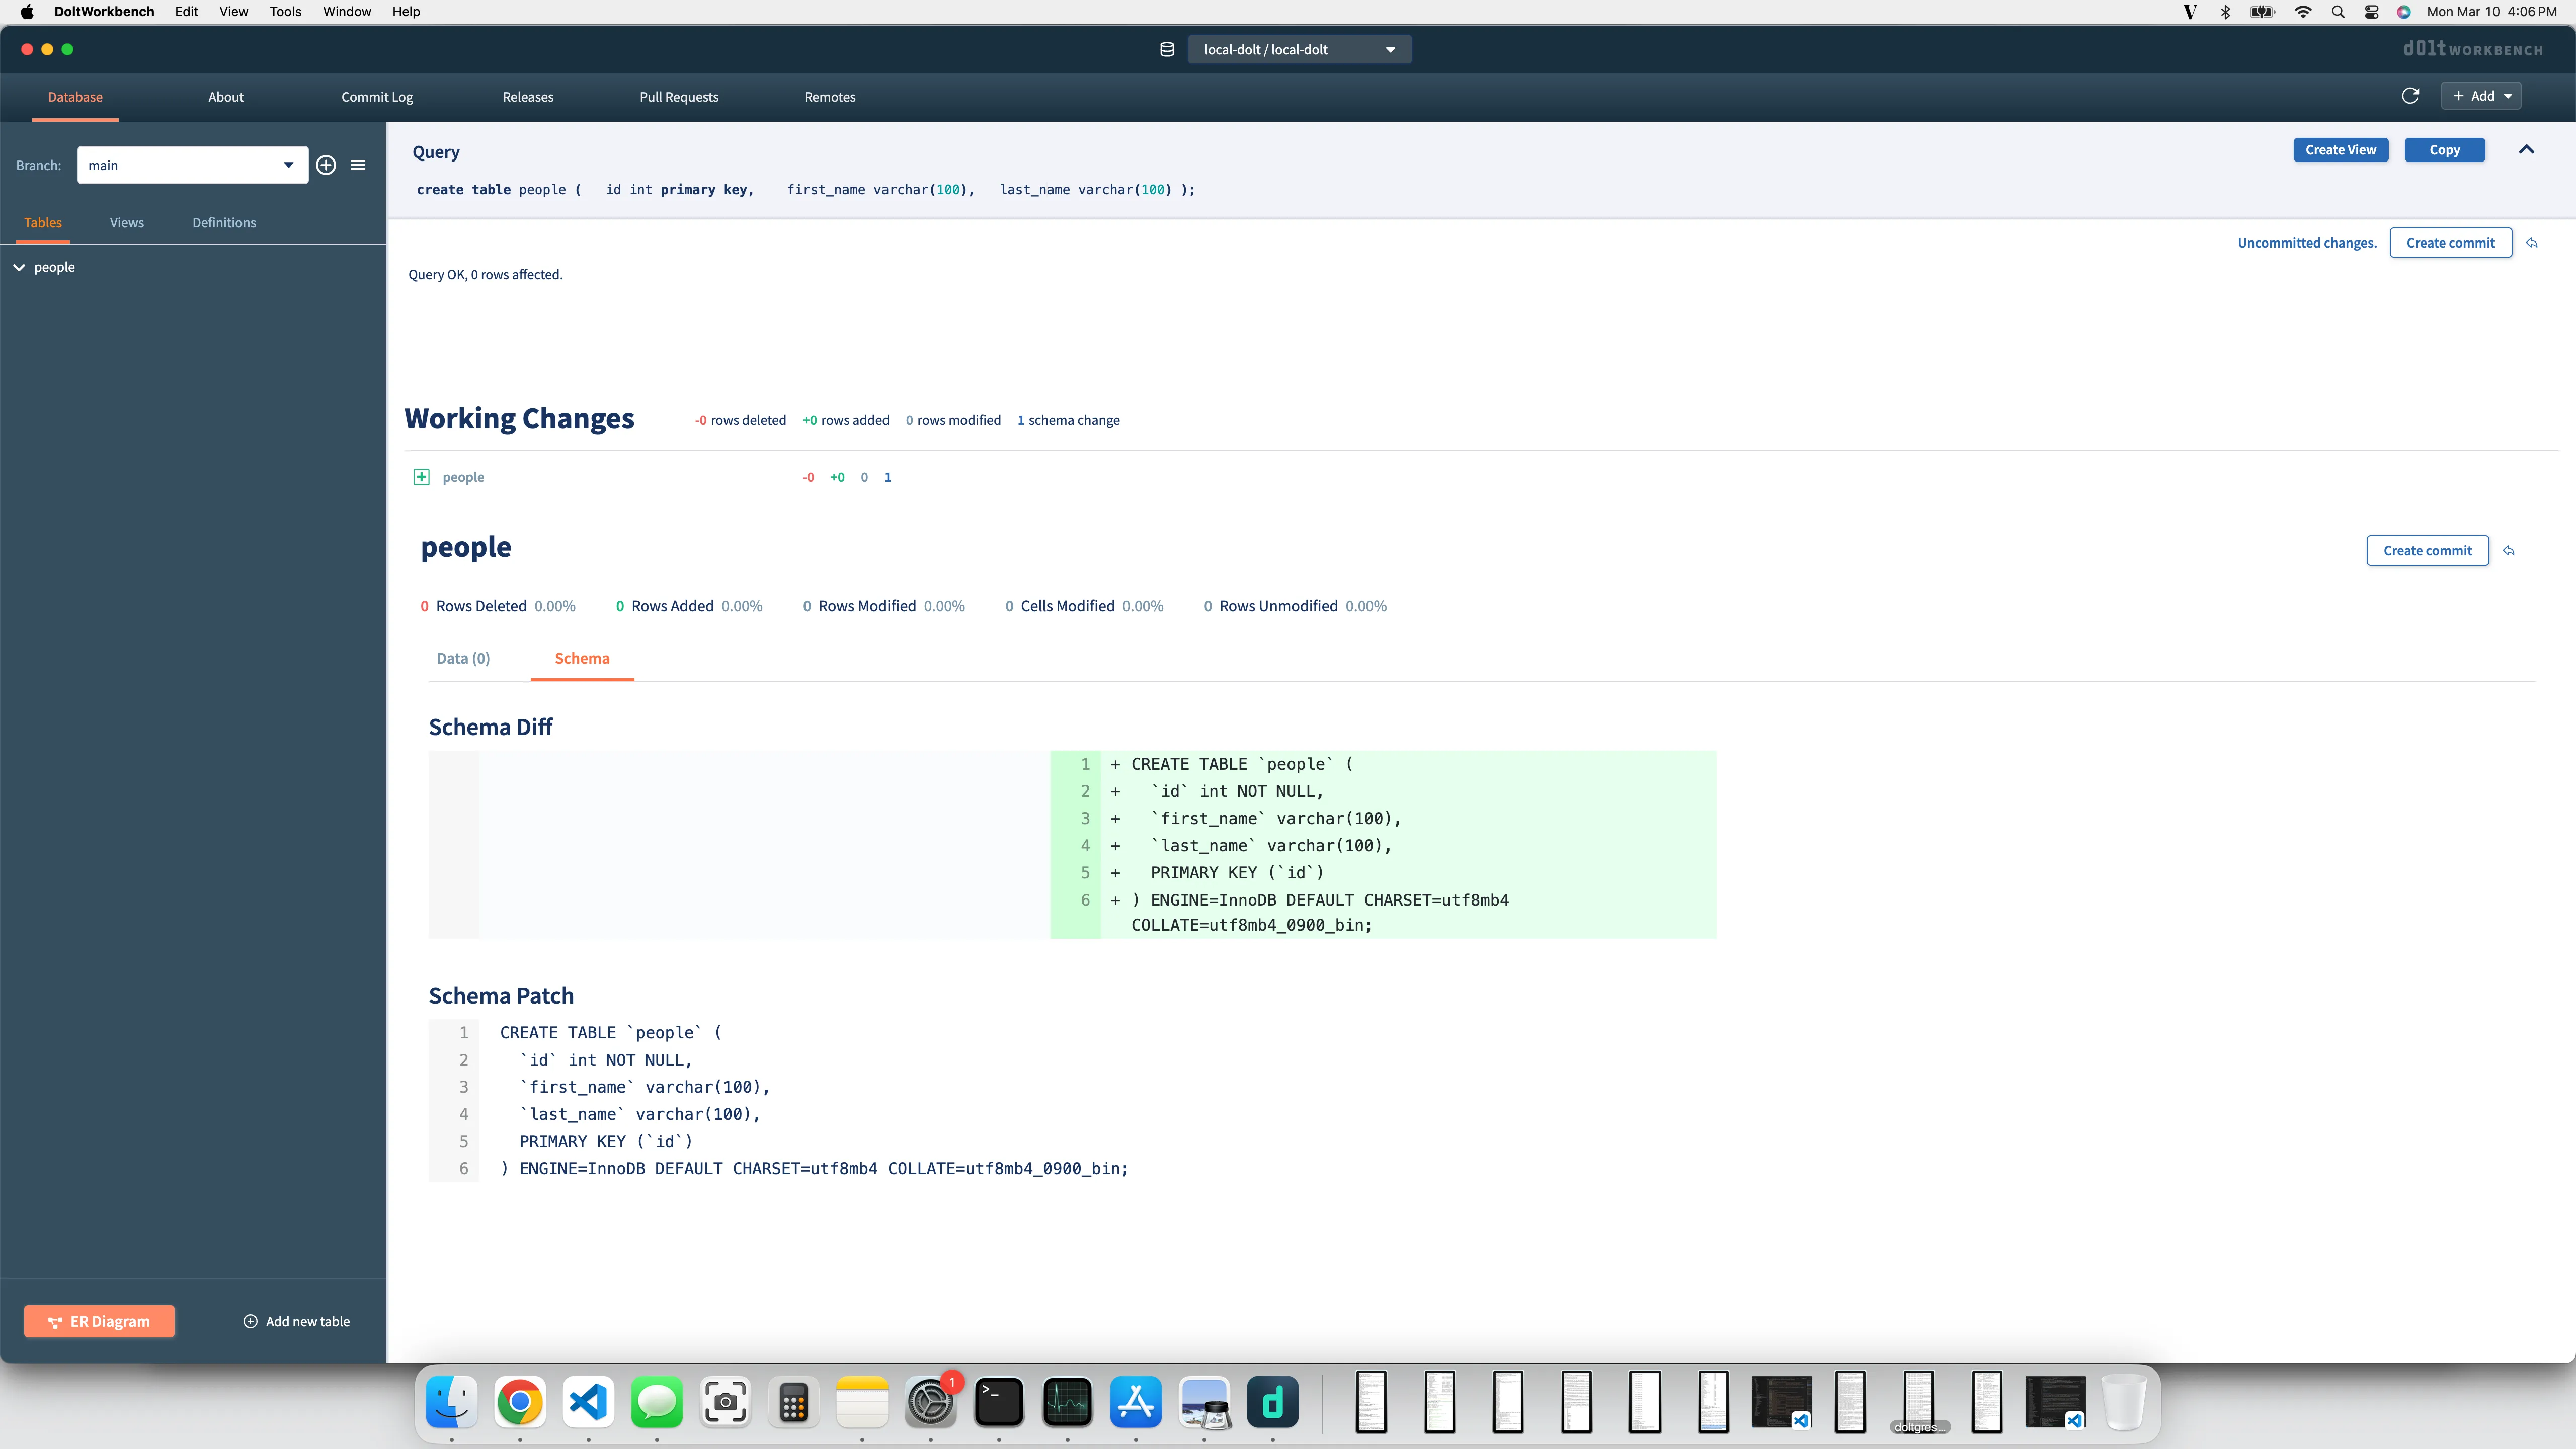Open the hamburger menu next to branch selector
The width and height of the screenshot is (2576, 1449).
pos(358,165)
